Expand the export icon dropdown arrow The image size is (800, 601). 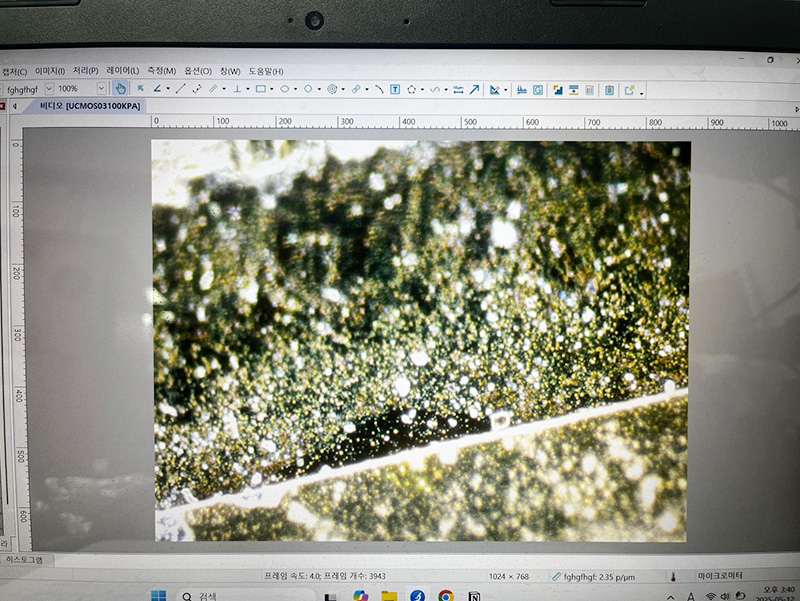tap(641, 91)
